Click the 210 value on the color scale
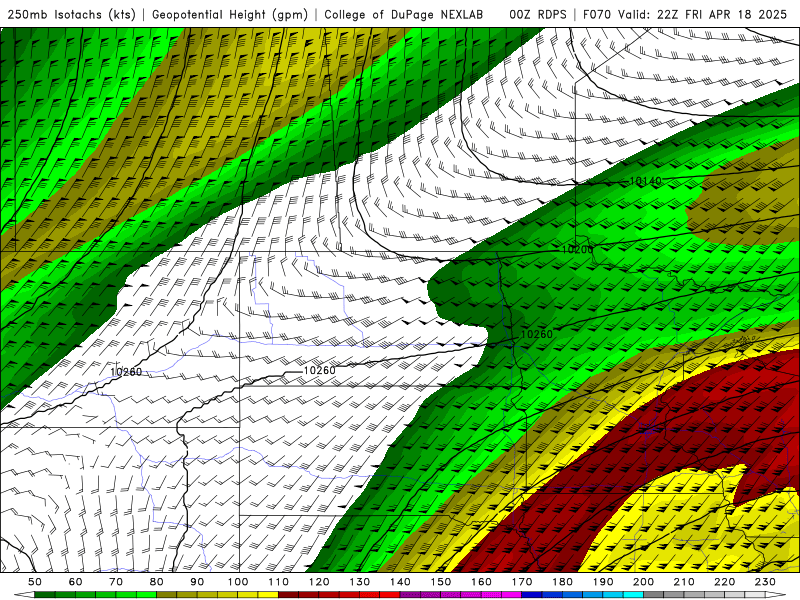Screen dimensions: 800x600 (684, 582)
